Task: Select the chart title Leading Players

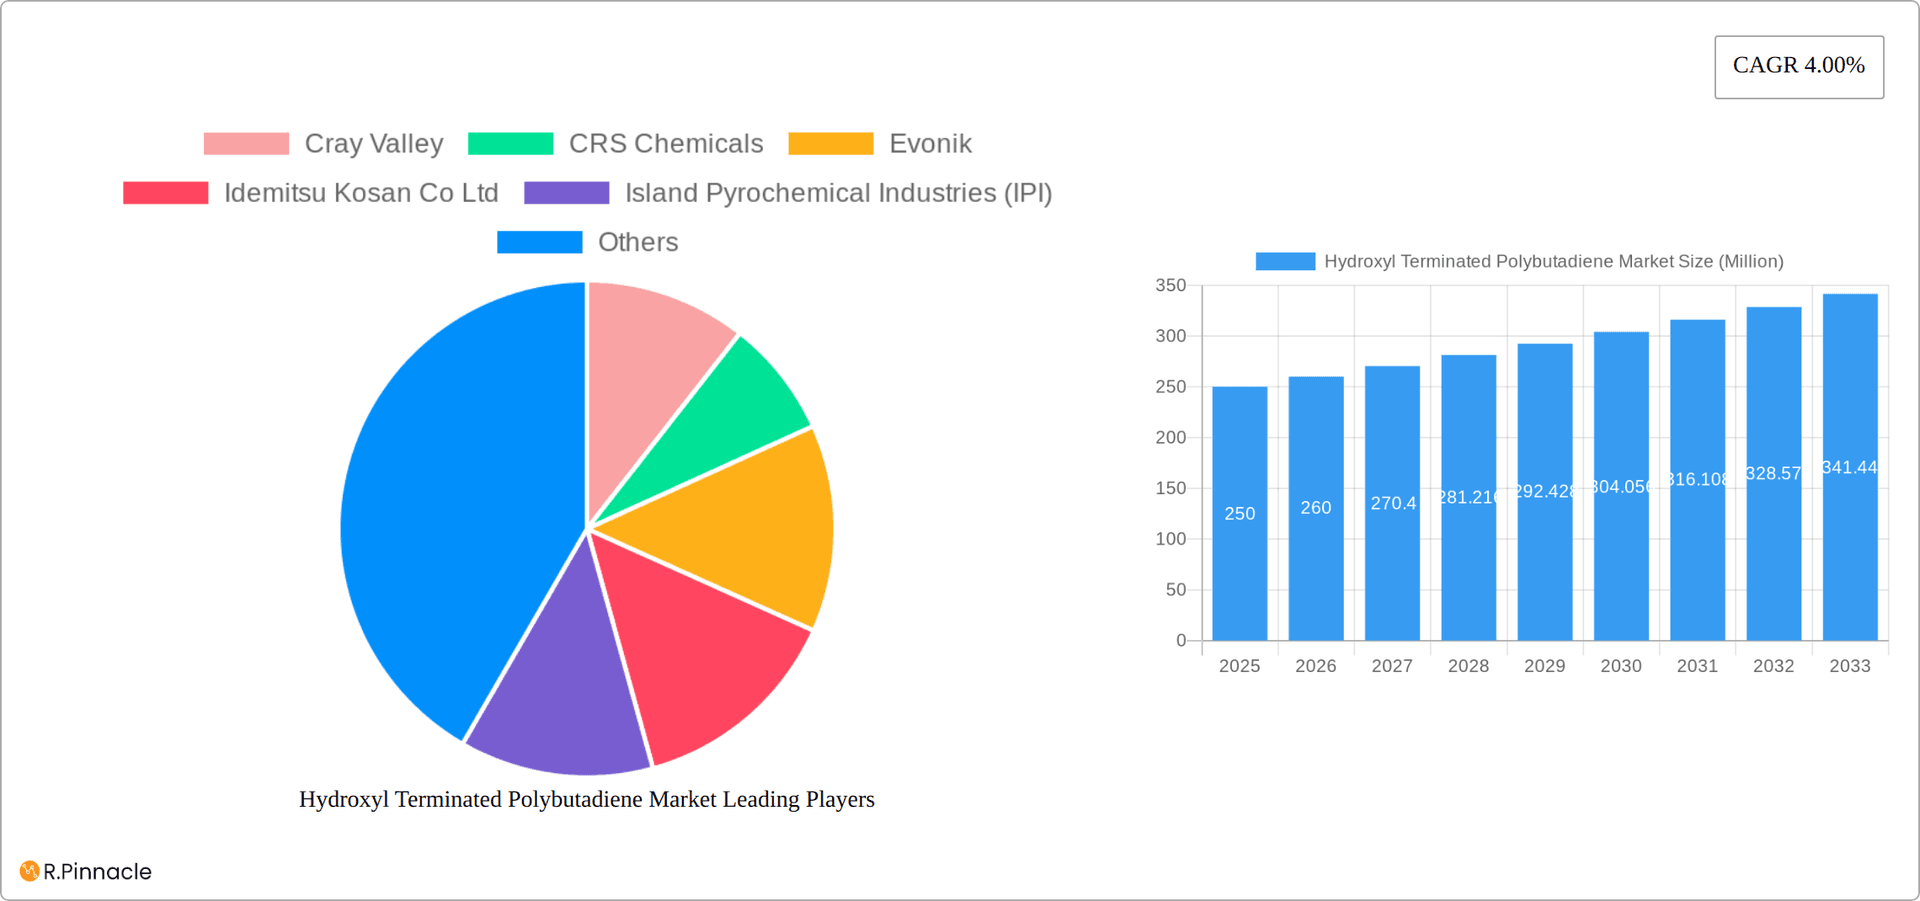Action: click(x=586, y=799)
